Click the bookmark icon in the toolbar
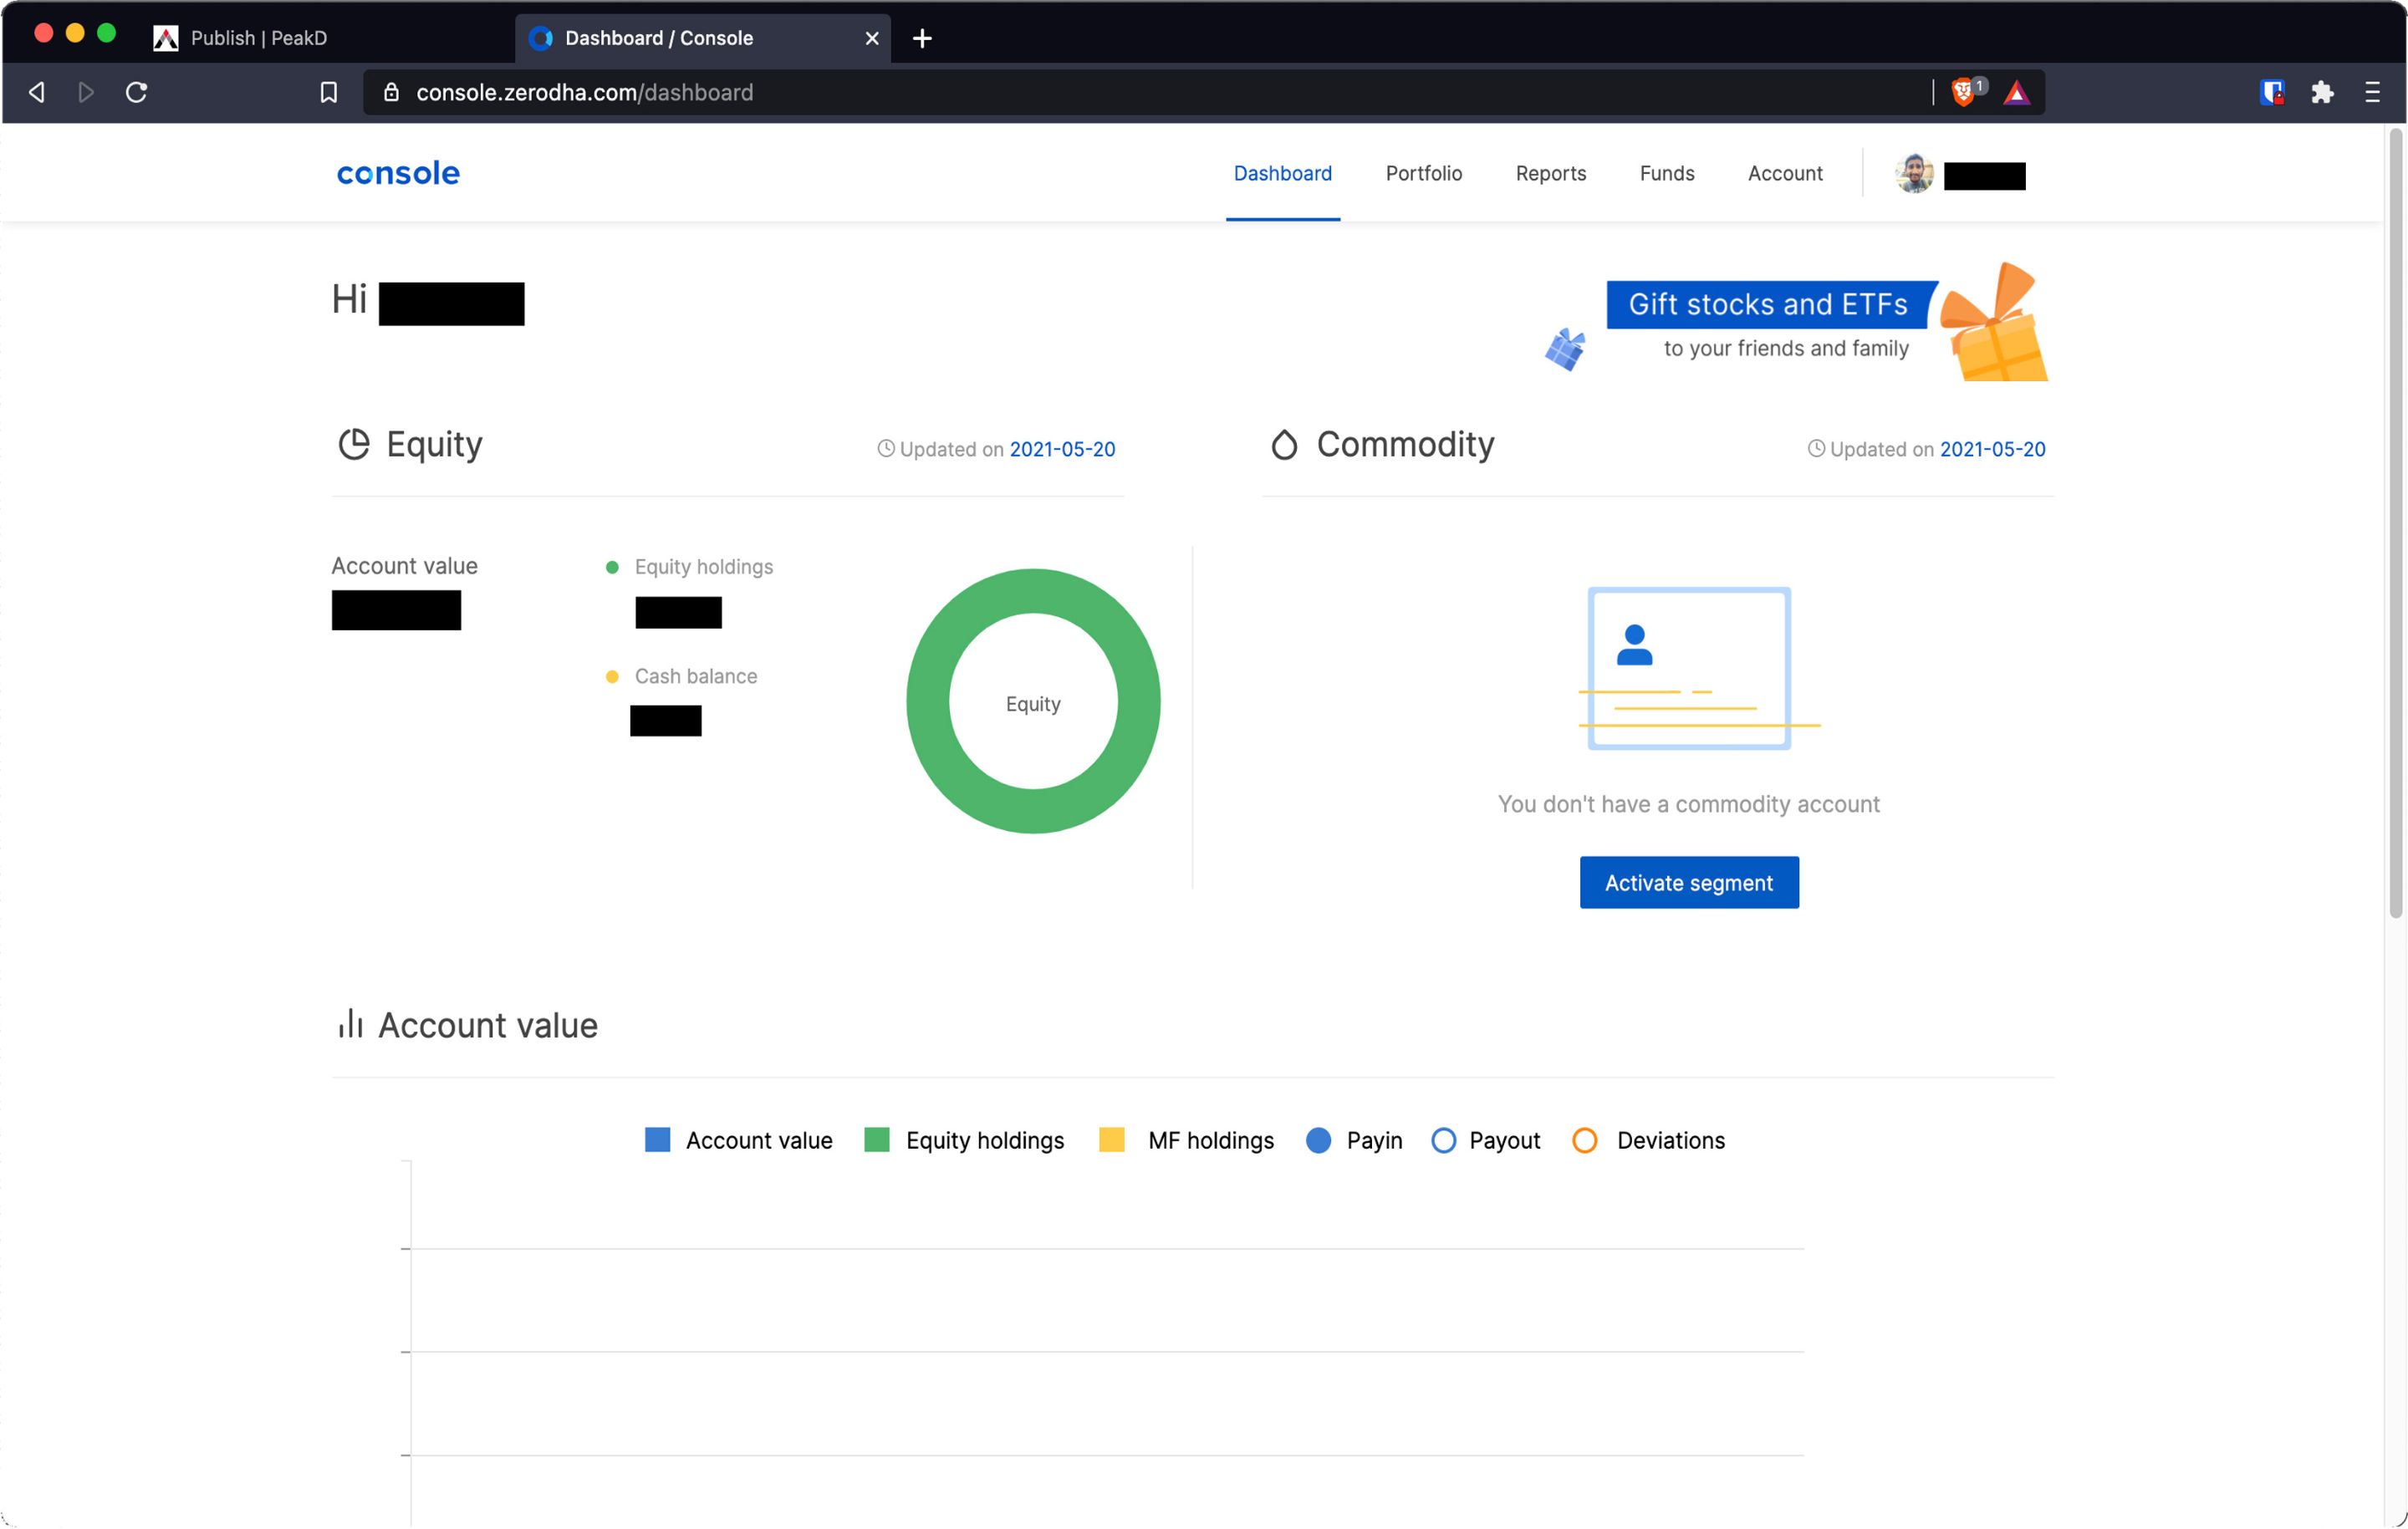The width and height of the screenshot is (2408, 1529). pos(328,92)
